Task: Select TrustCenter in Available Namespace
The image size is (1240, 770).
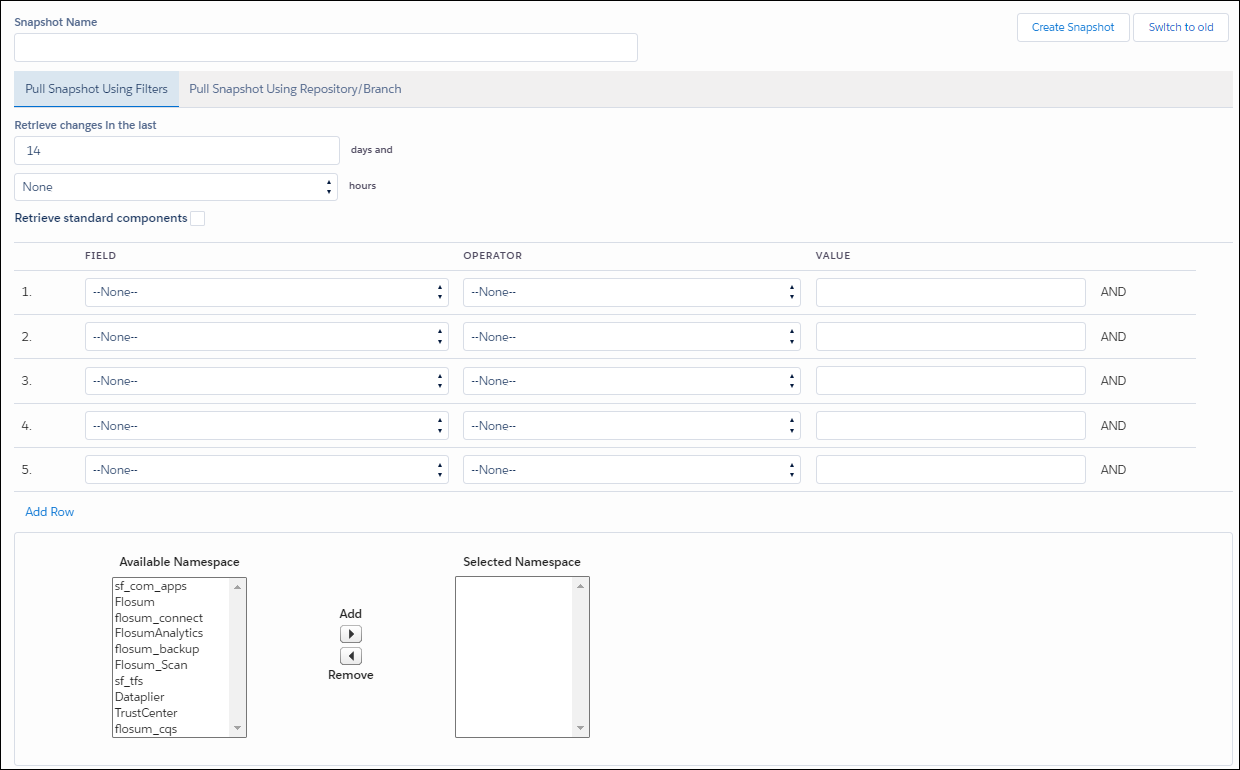Action: 171,713
